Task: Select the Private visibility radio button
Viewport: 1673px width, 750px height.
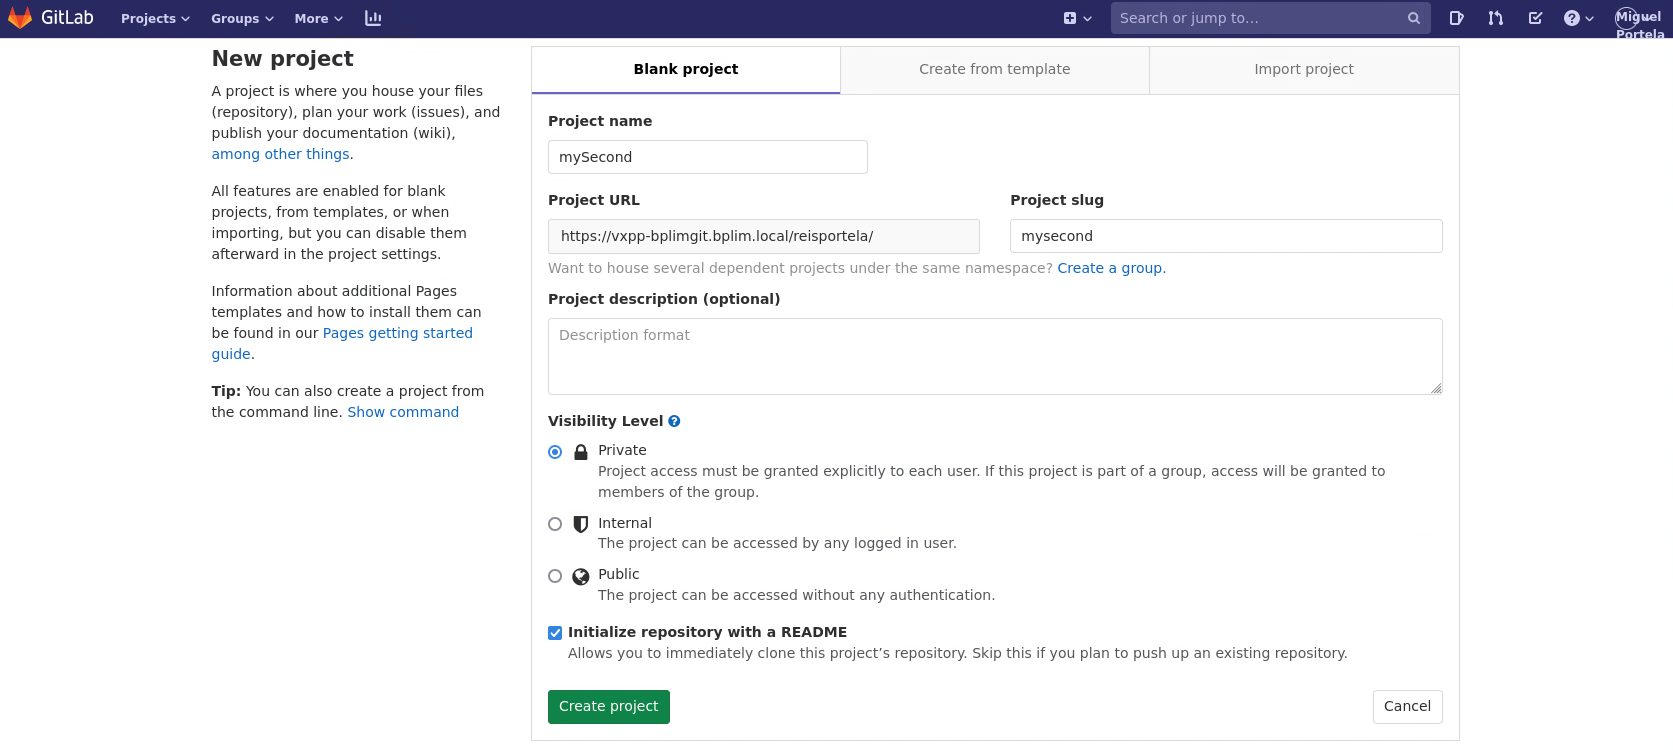Action: [x=555, y=452]
